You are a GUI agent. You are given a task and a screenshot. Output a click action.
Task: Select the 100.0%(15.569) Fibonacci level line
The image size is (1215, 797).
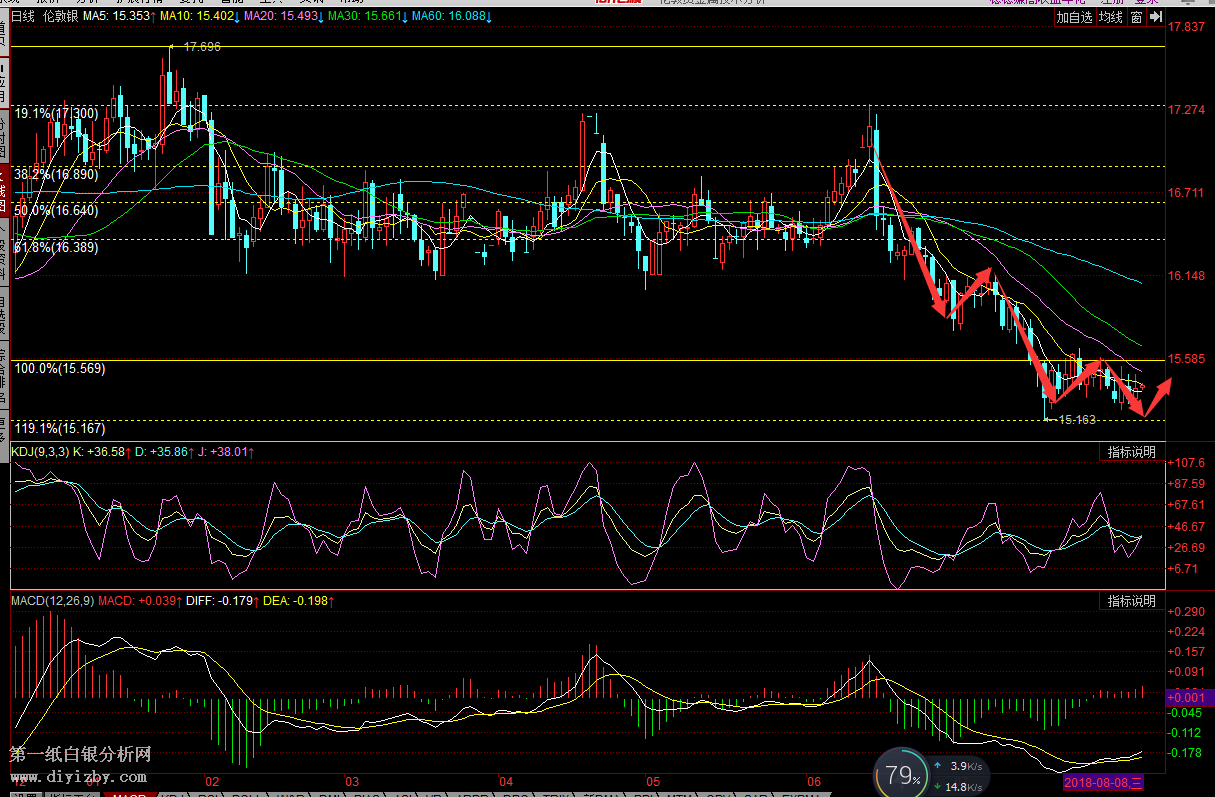coord(58,369)
